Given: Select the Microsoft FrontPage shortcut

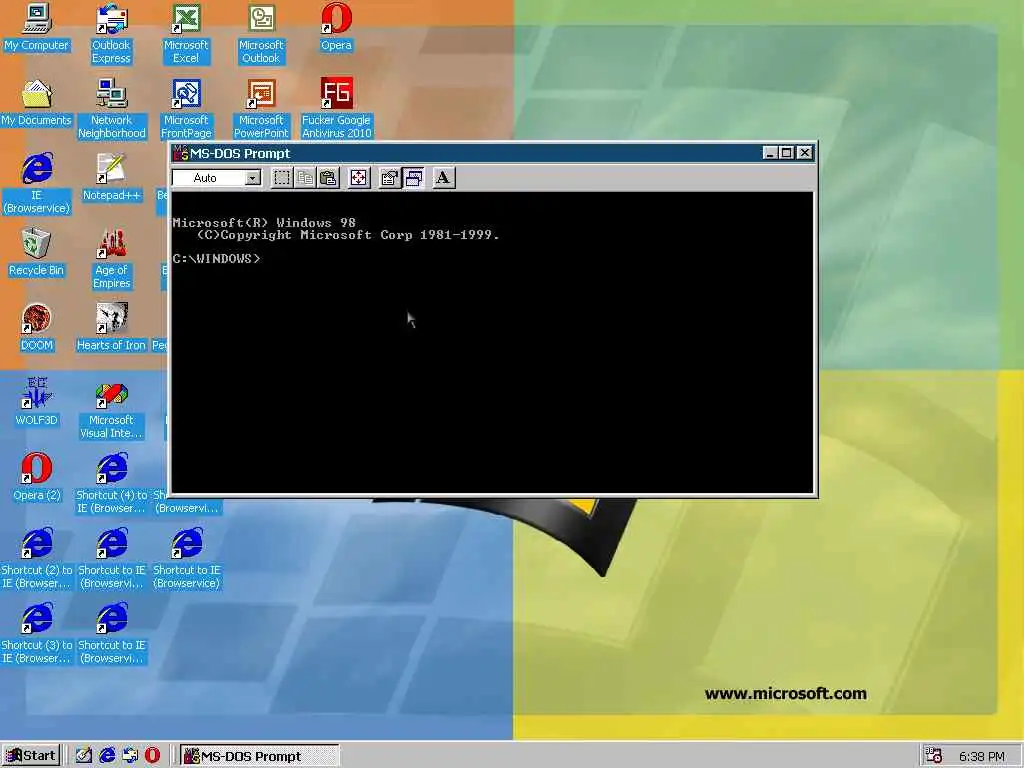Looking at the screenshot, I should [x=186, y=109].
